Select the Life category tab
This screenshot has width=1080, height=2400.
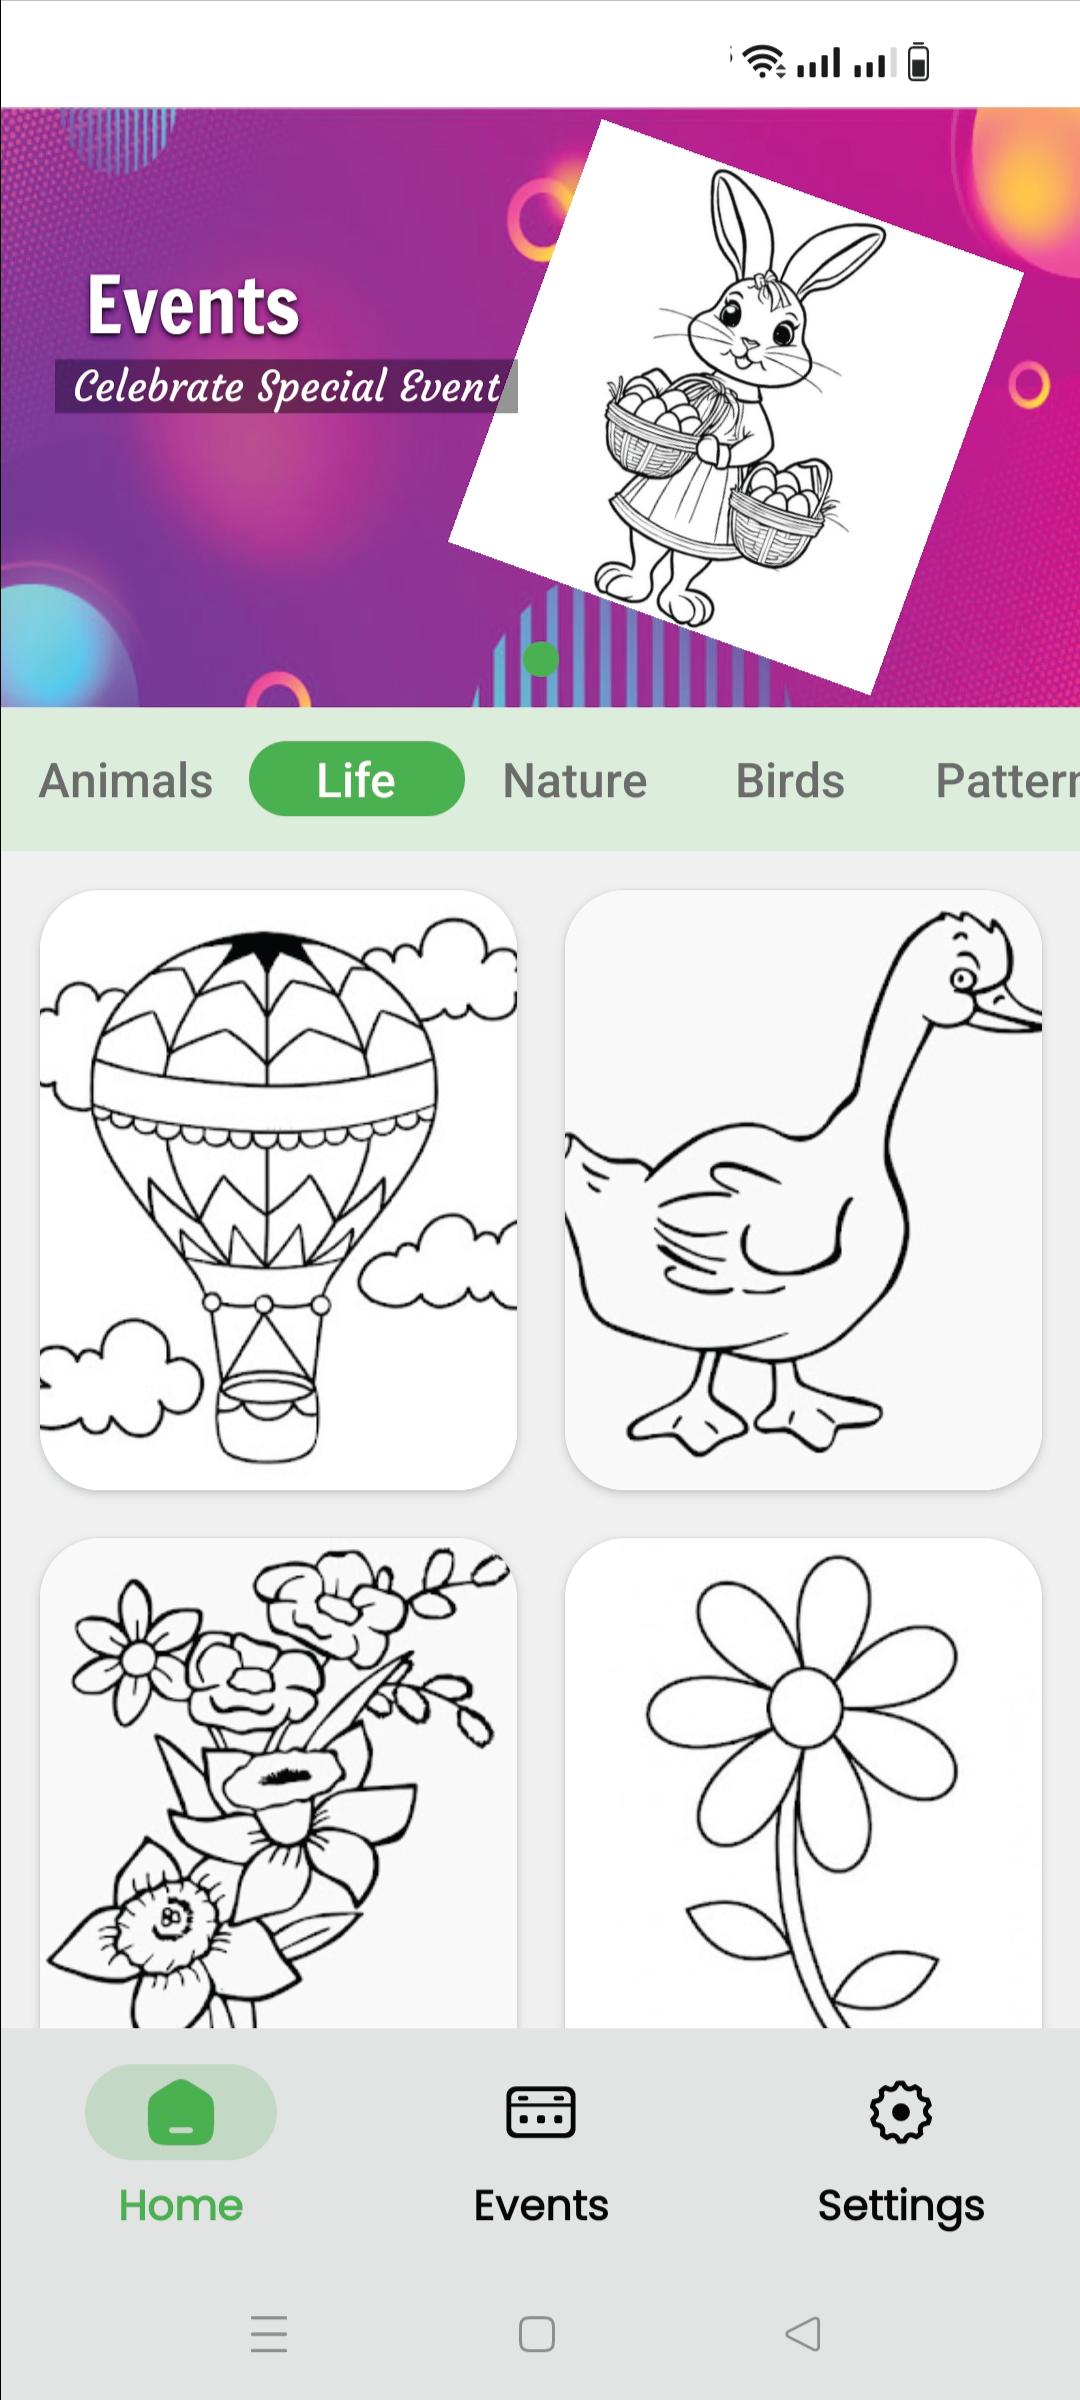[x=357, y=779]
